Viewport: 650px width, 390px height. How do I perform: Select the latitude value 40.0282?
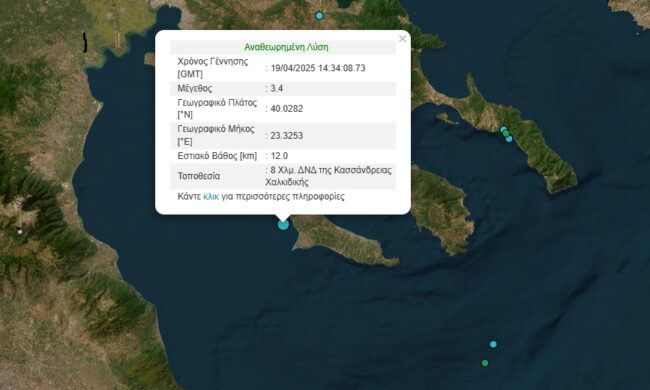click(x=286, y=109)
